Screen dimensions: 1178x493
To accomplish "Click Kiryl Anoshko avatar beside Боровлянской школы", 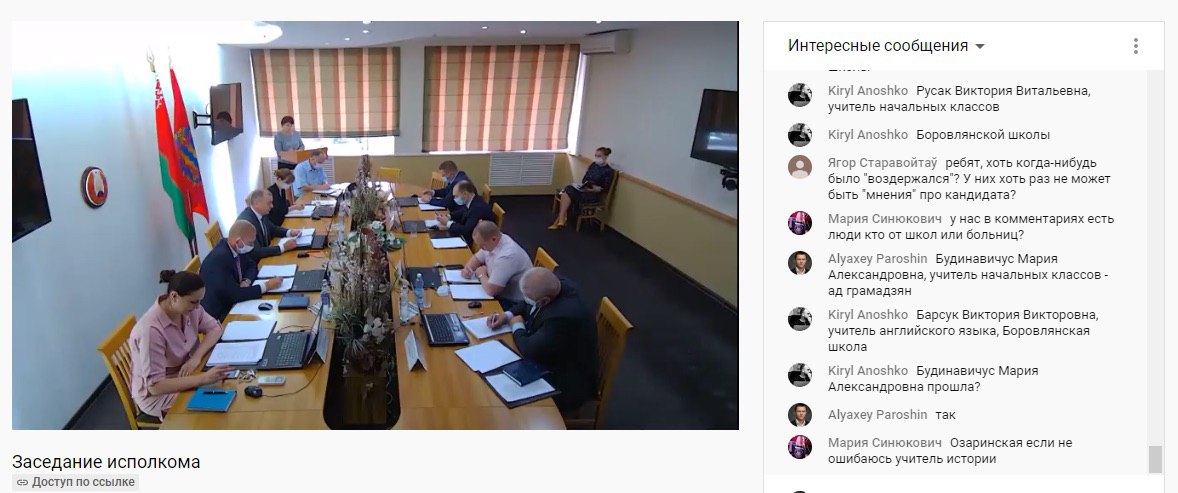I will (x=799, y=135).
